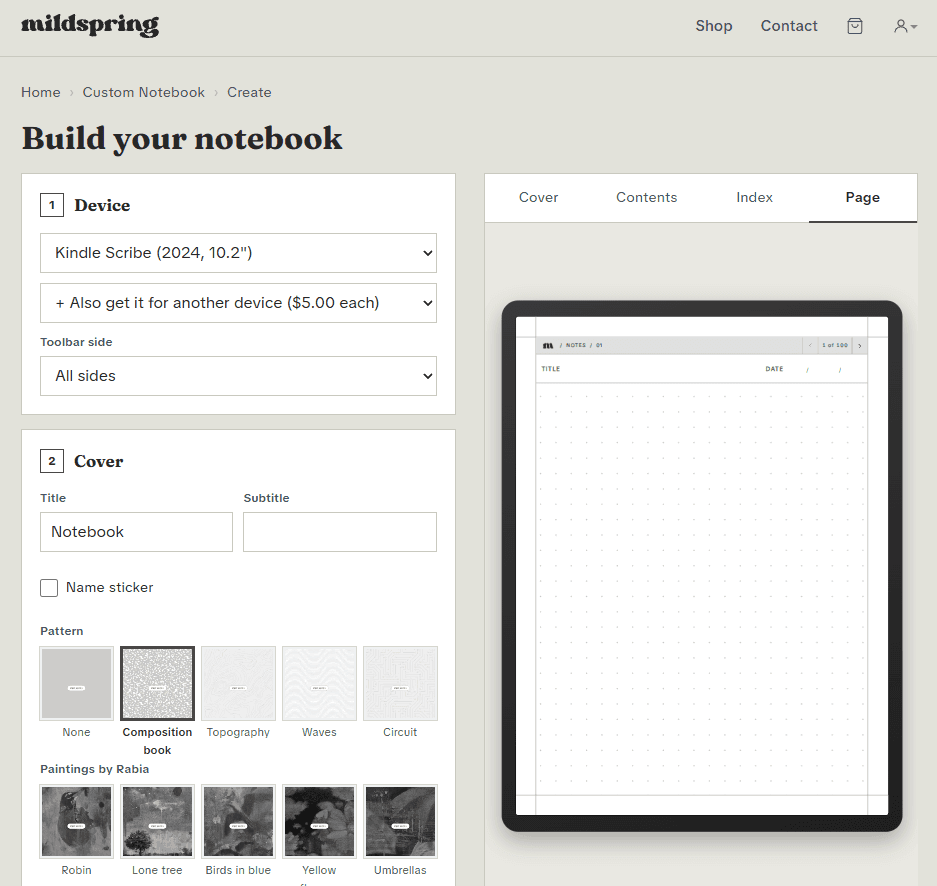937x886 pixels.
Task: Pick the Umbrellas painting cover
Action: [x=400, y=821]
